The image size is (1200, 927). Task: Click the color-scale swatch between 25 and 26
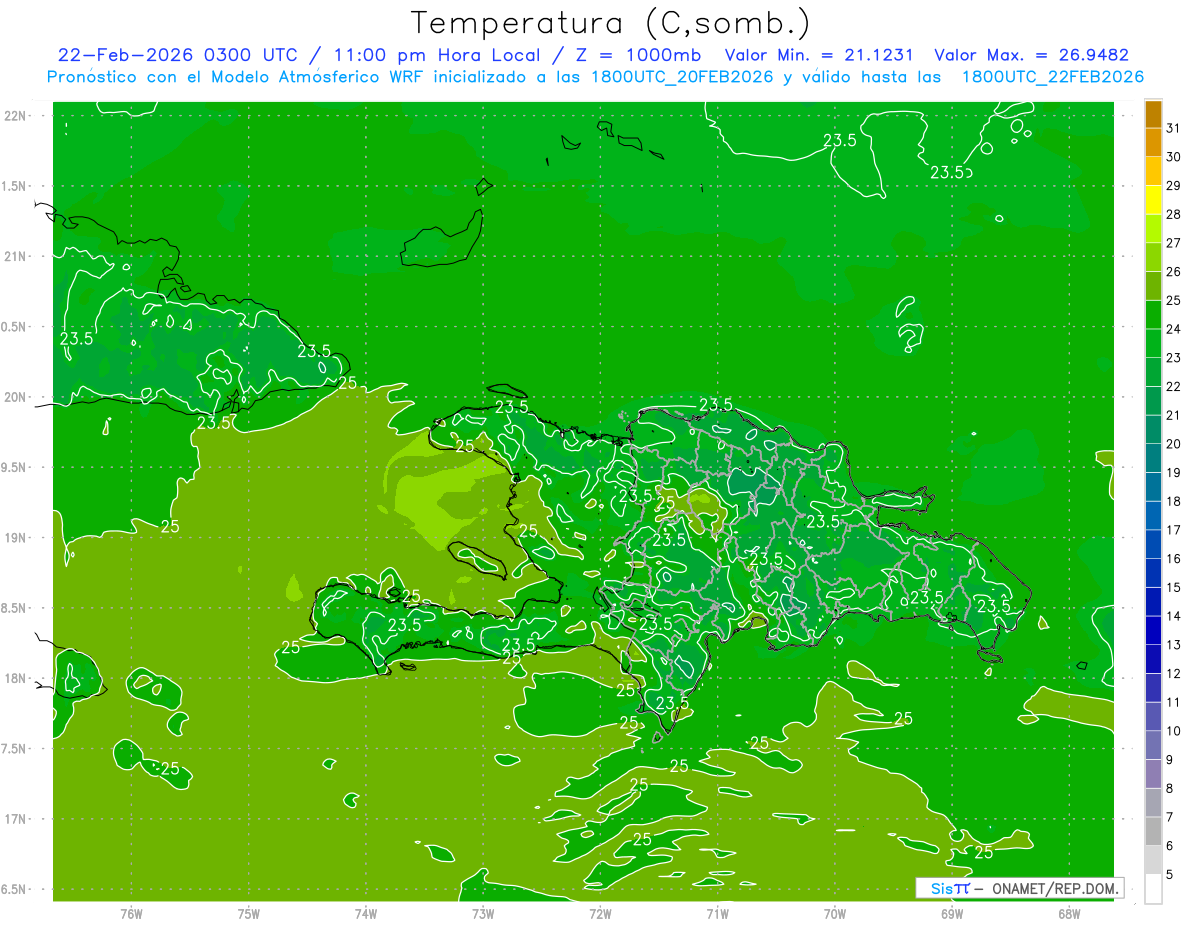1153,286
